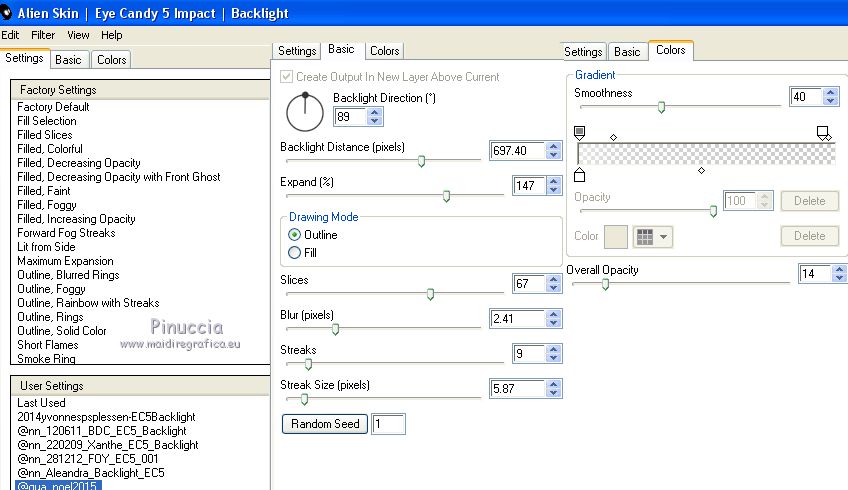Select Factory Default preset
848x490 pixels.
click(x=53, y=107)
